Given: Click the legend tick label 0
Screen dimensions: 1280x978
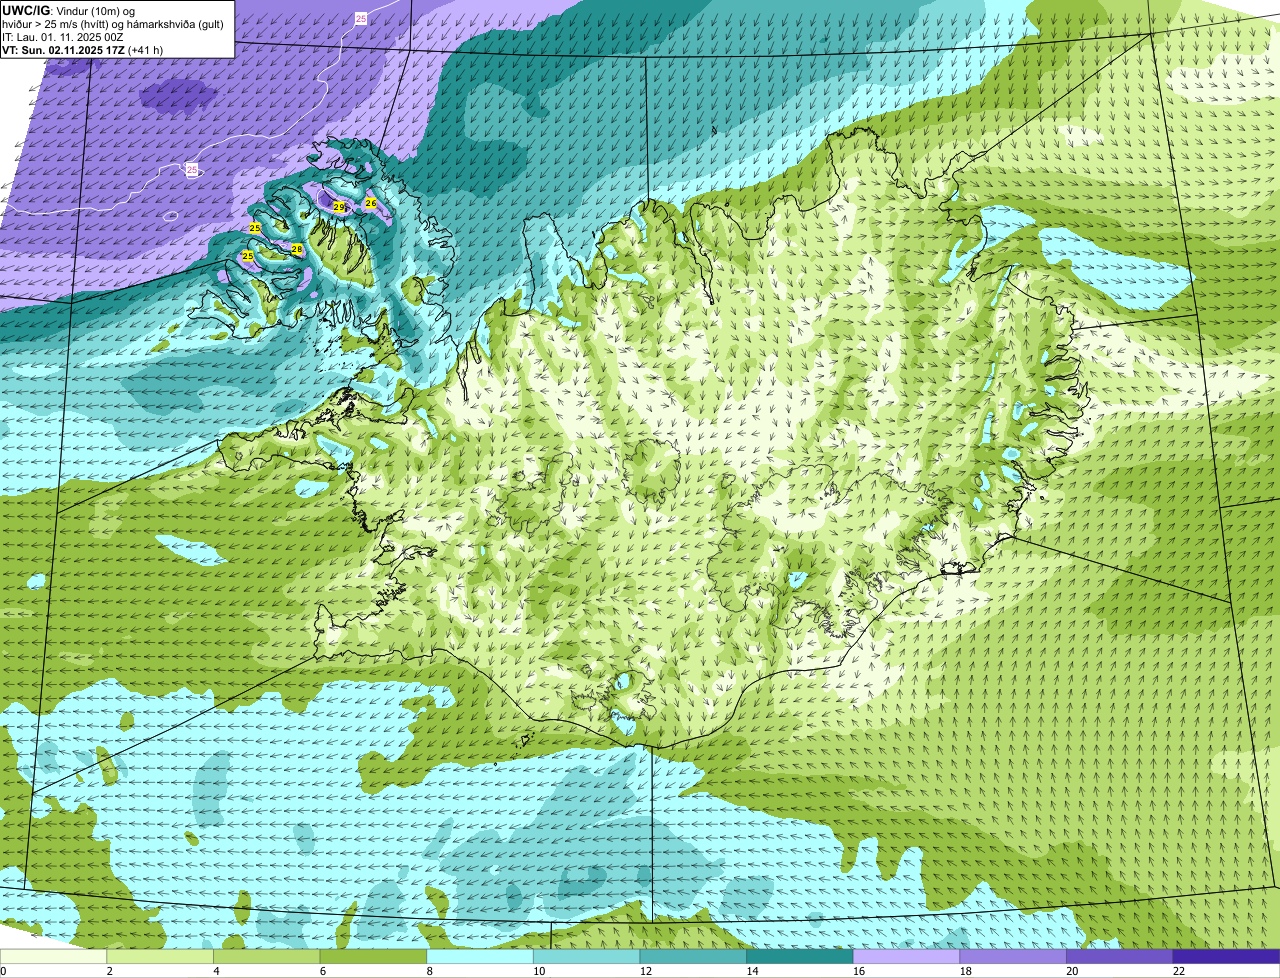Looking at the screenshot, I should [x=3, y=971].
